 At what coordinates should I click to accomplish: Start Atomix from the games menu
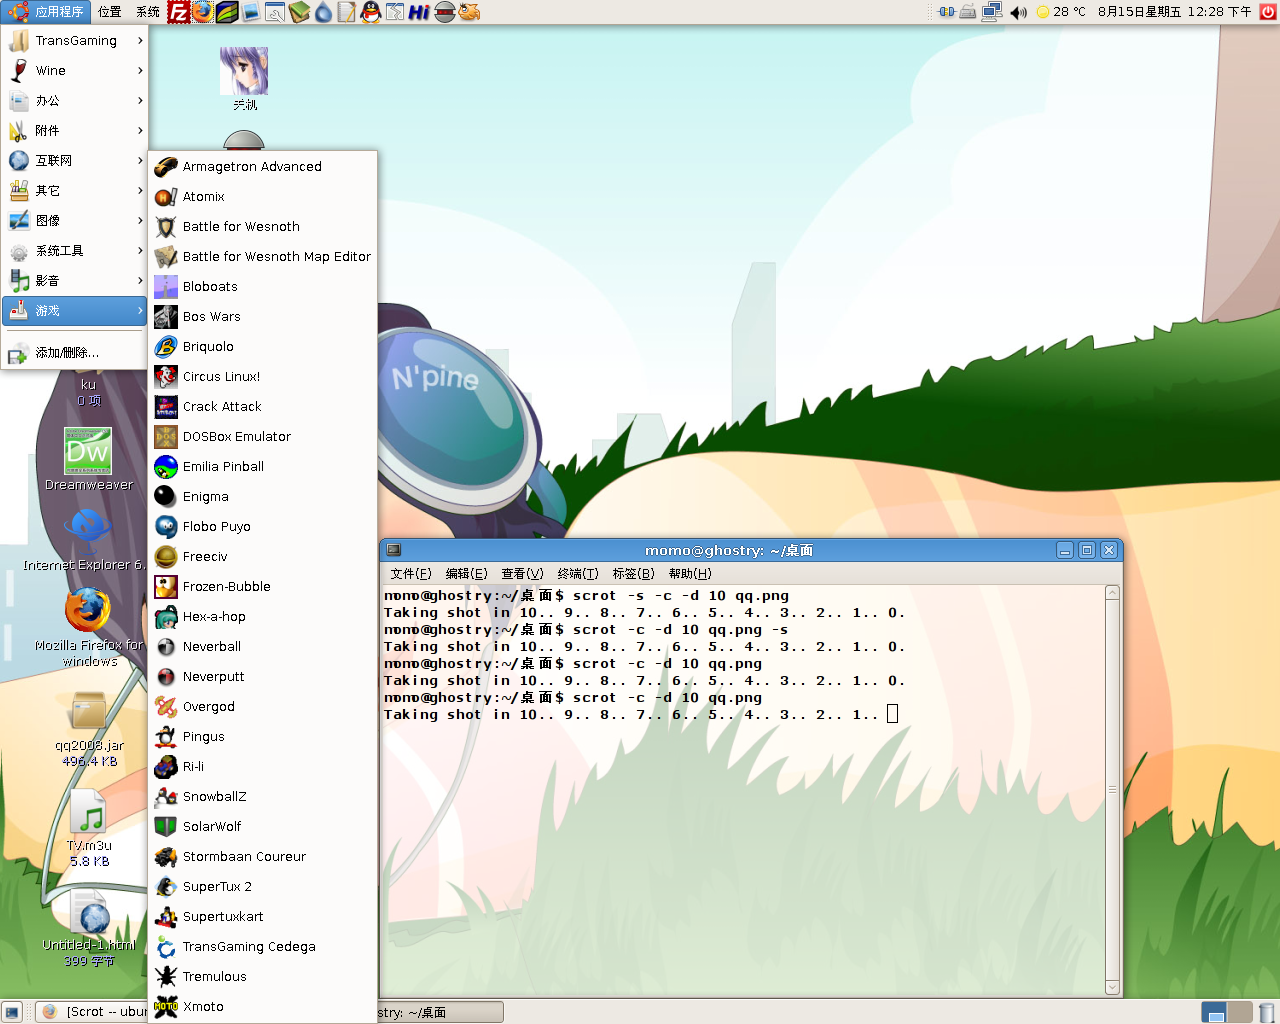tap(263, 197)
